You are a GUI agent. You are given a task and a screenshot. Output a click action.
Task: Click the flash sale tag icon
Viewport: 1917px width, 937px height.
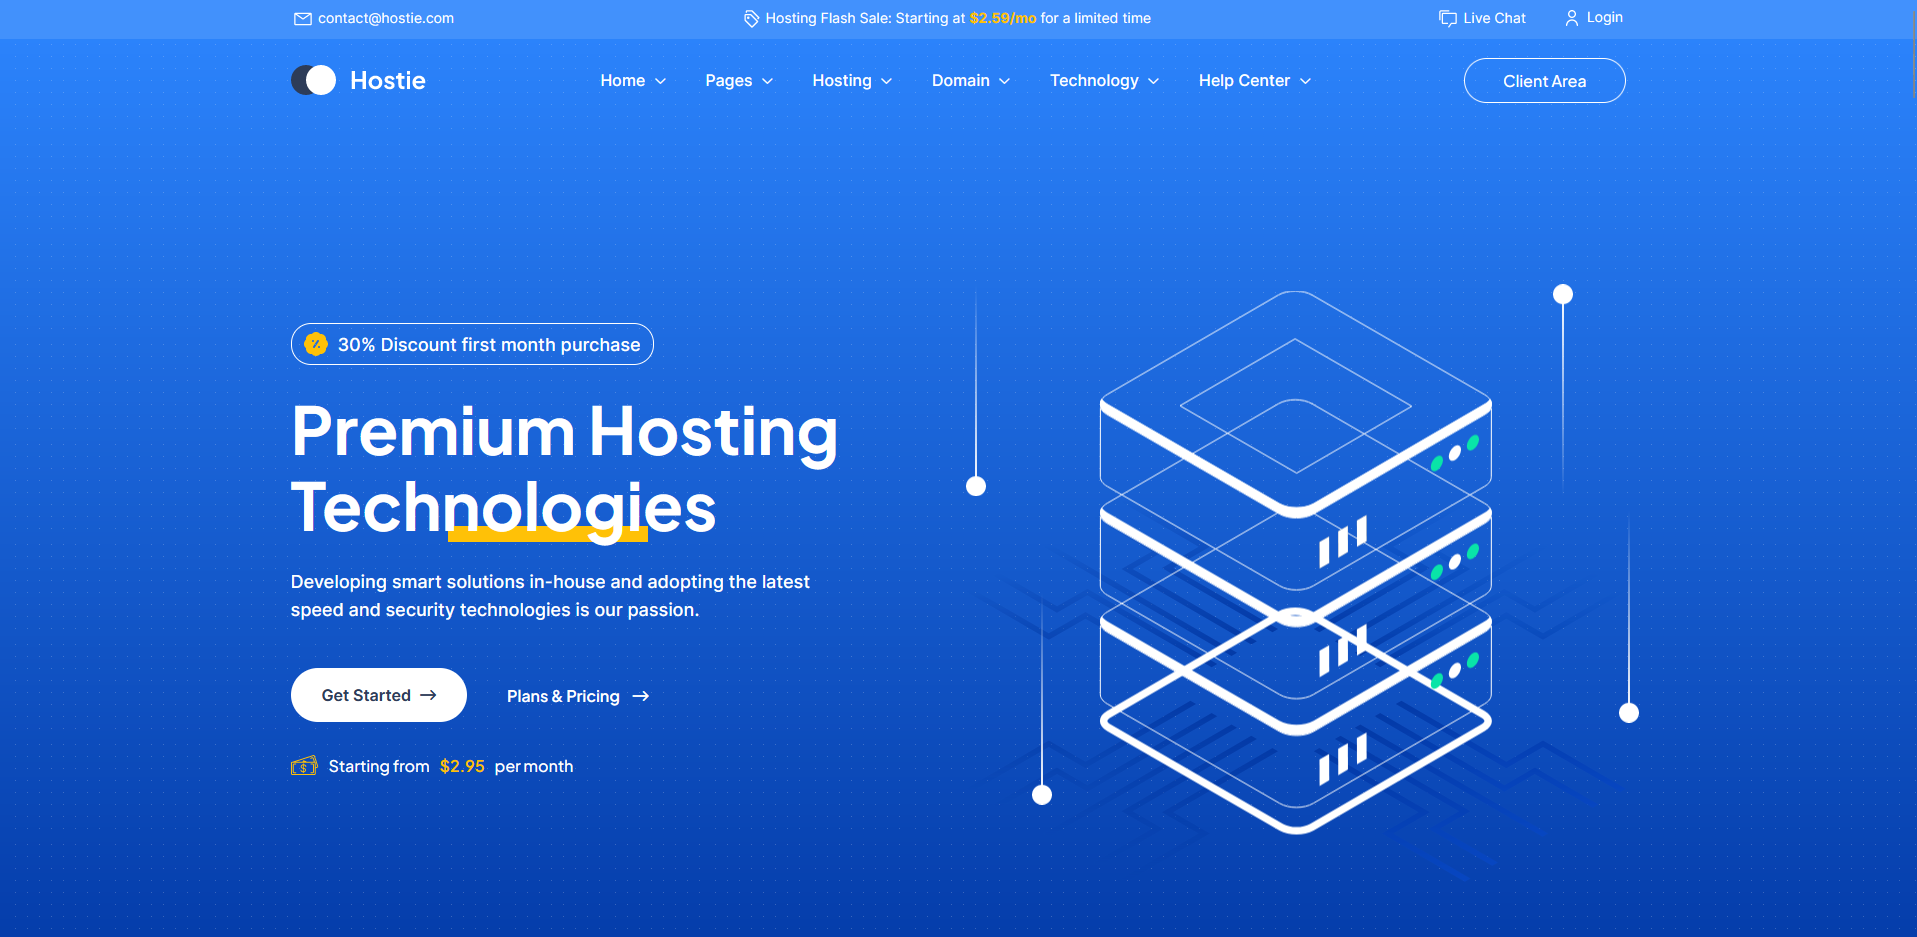pos(751,19)
